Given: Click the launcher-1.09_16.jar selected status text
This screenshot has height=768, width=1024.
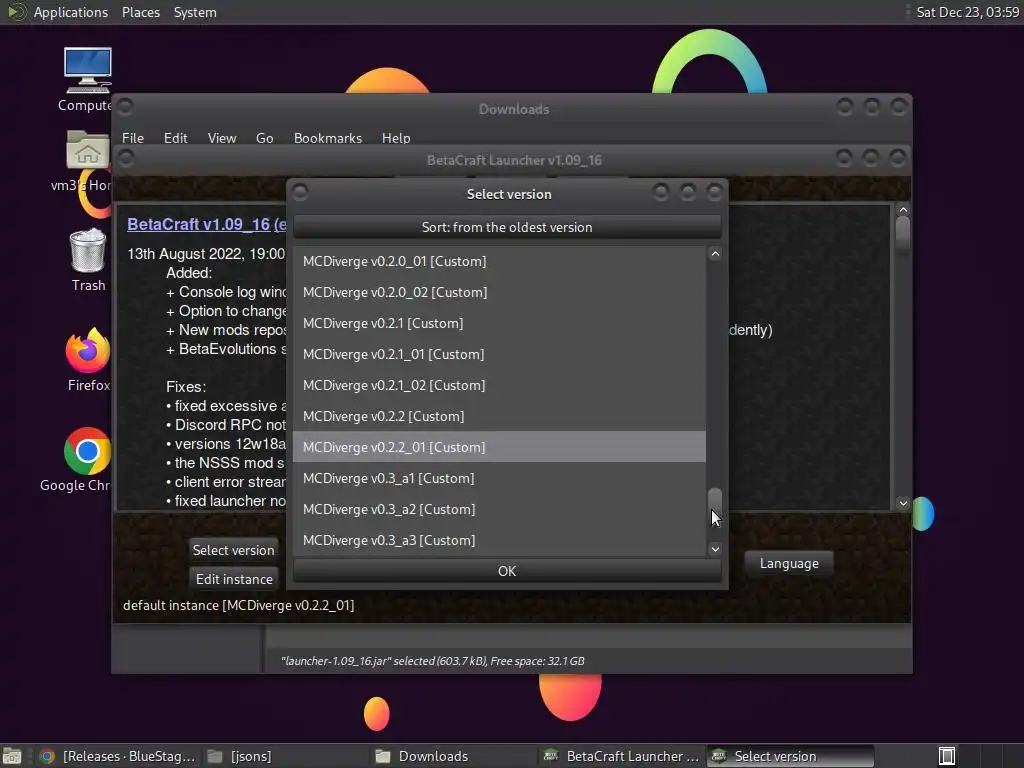Looking at the screenshot, I should pos(432,661).
